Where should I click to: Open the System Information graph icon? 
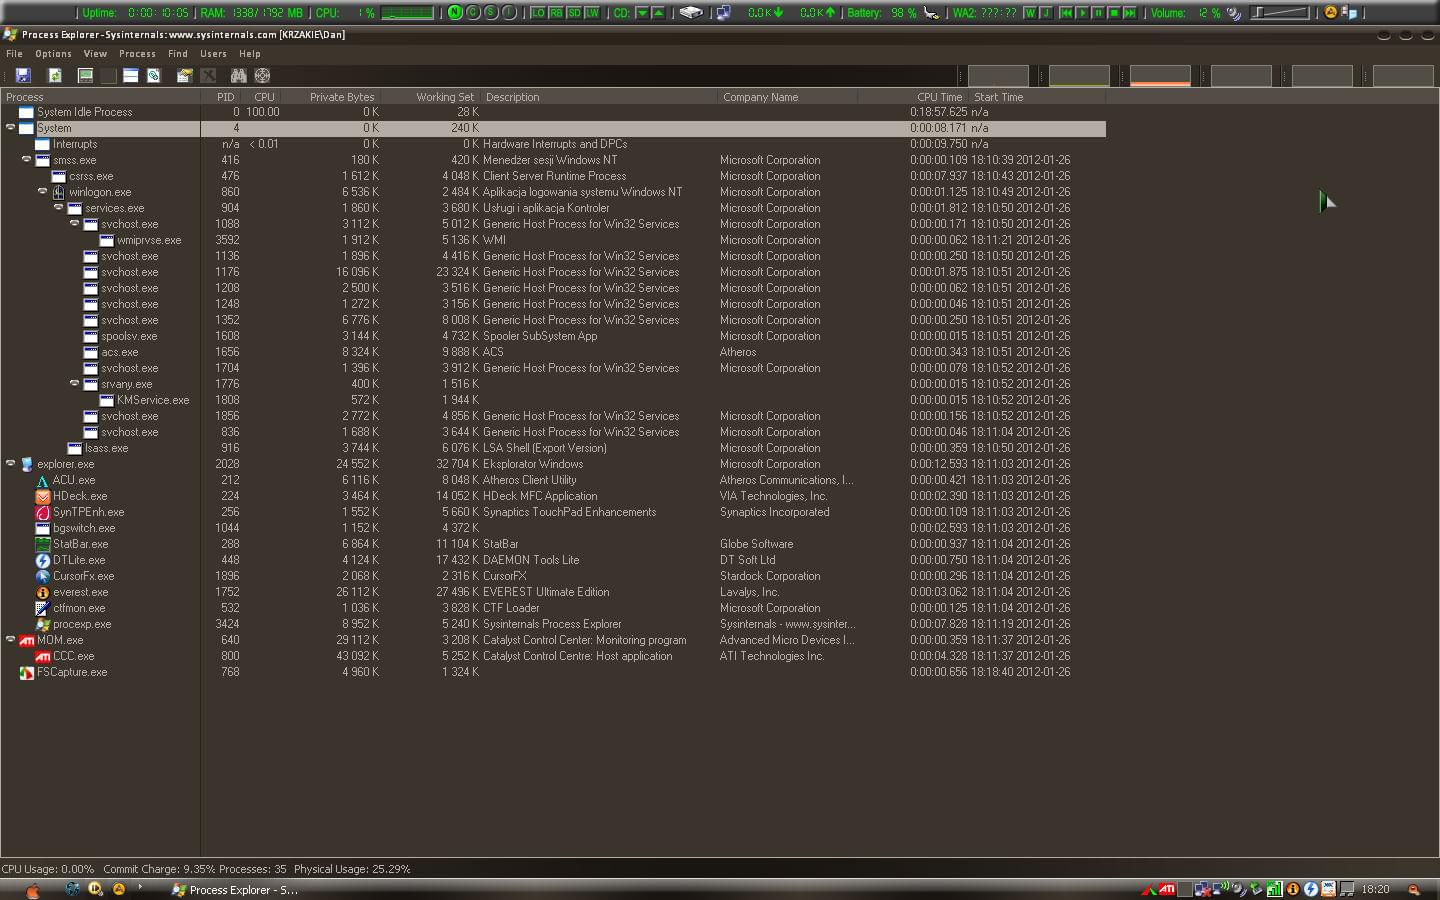pos(85,75)
